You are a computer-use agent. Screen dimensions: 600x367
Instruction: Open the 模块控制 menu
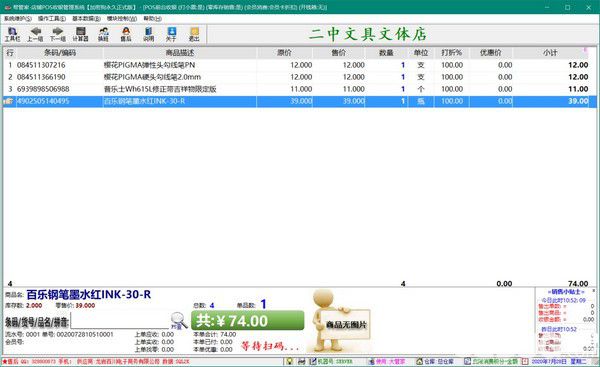[121, 18]
